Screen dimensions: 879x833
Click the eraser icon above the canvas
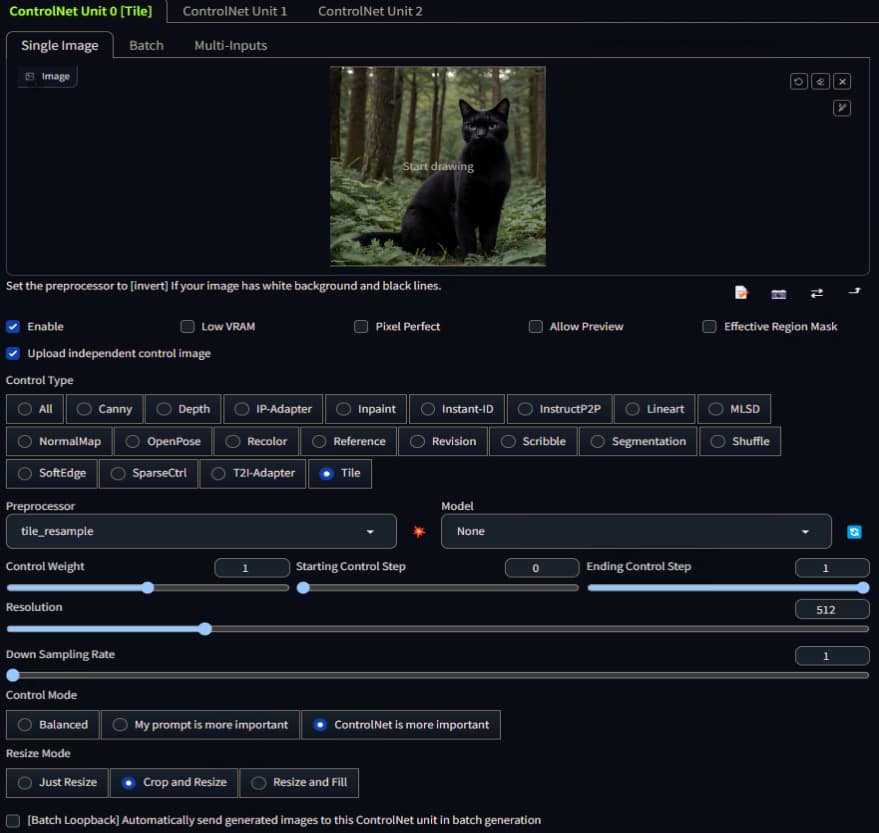click(820, 82)
